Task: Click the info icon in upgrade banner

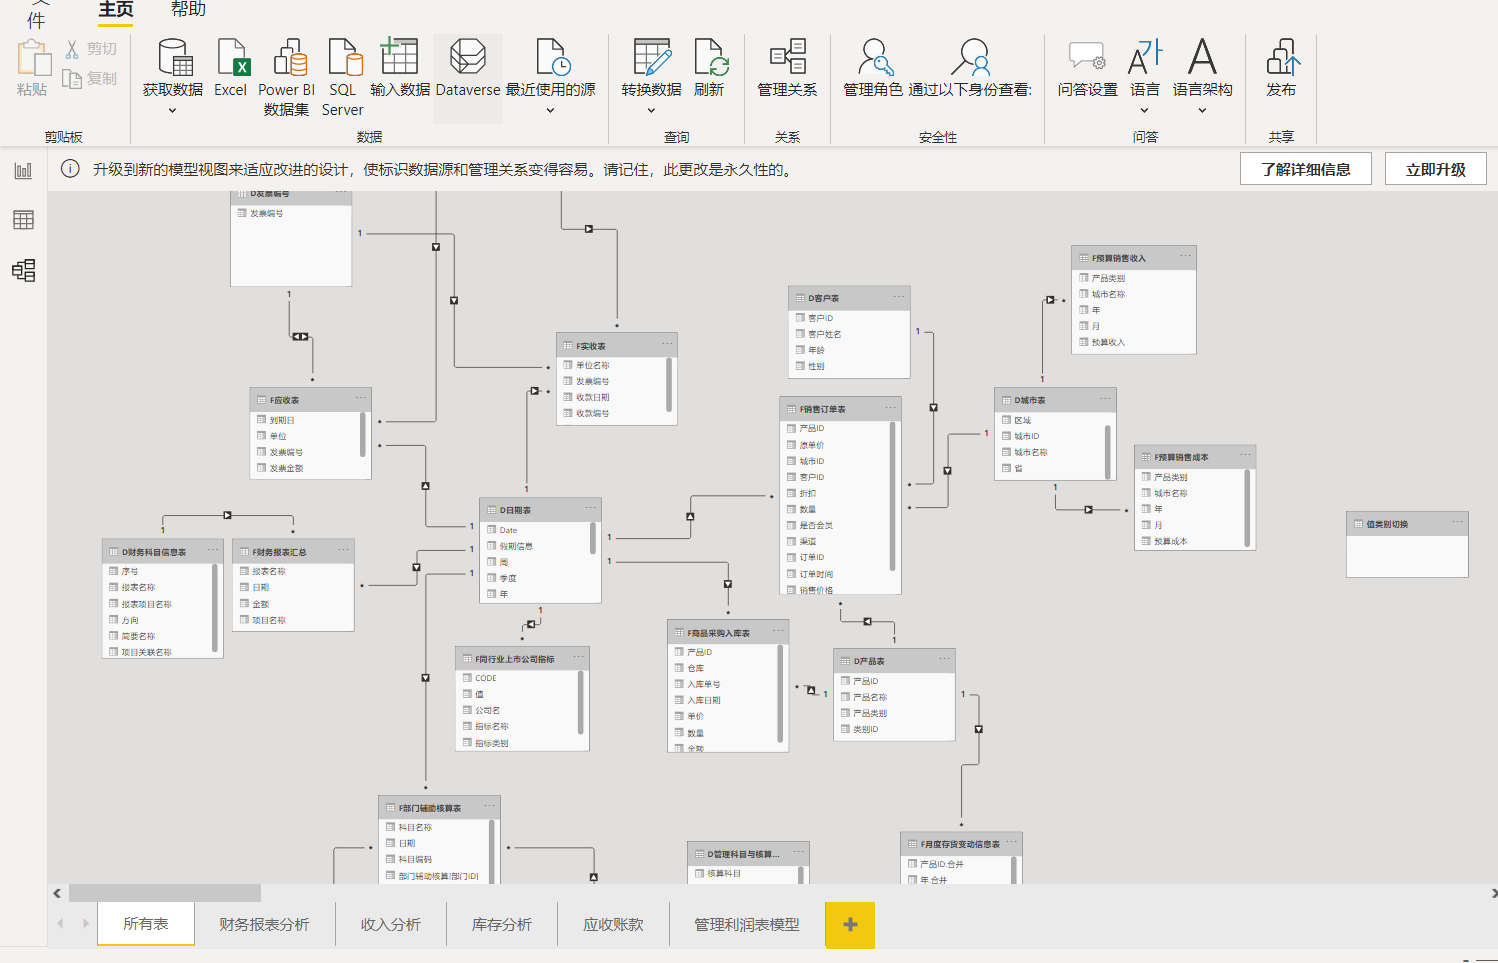Action: pos(70,169)
